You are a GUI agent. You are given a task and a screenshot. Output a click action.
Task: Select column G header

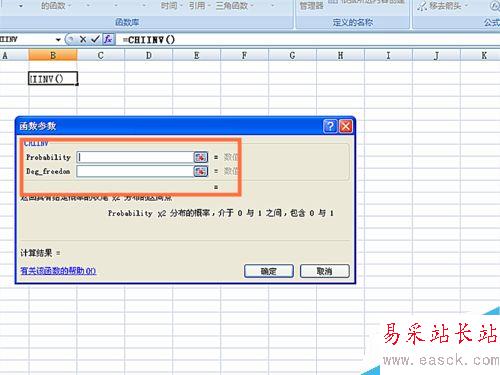292,55
